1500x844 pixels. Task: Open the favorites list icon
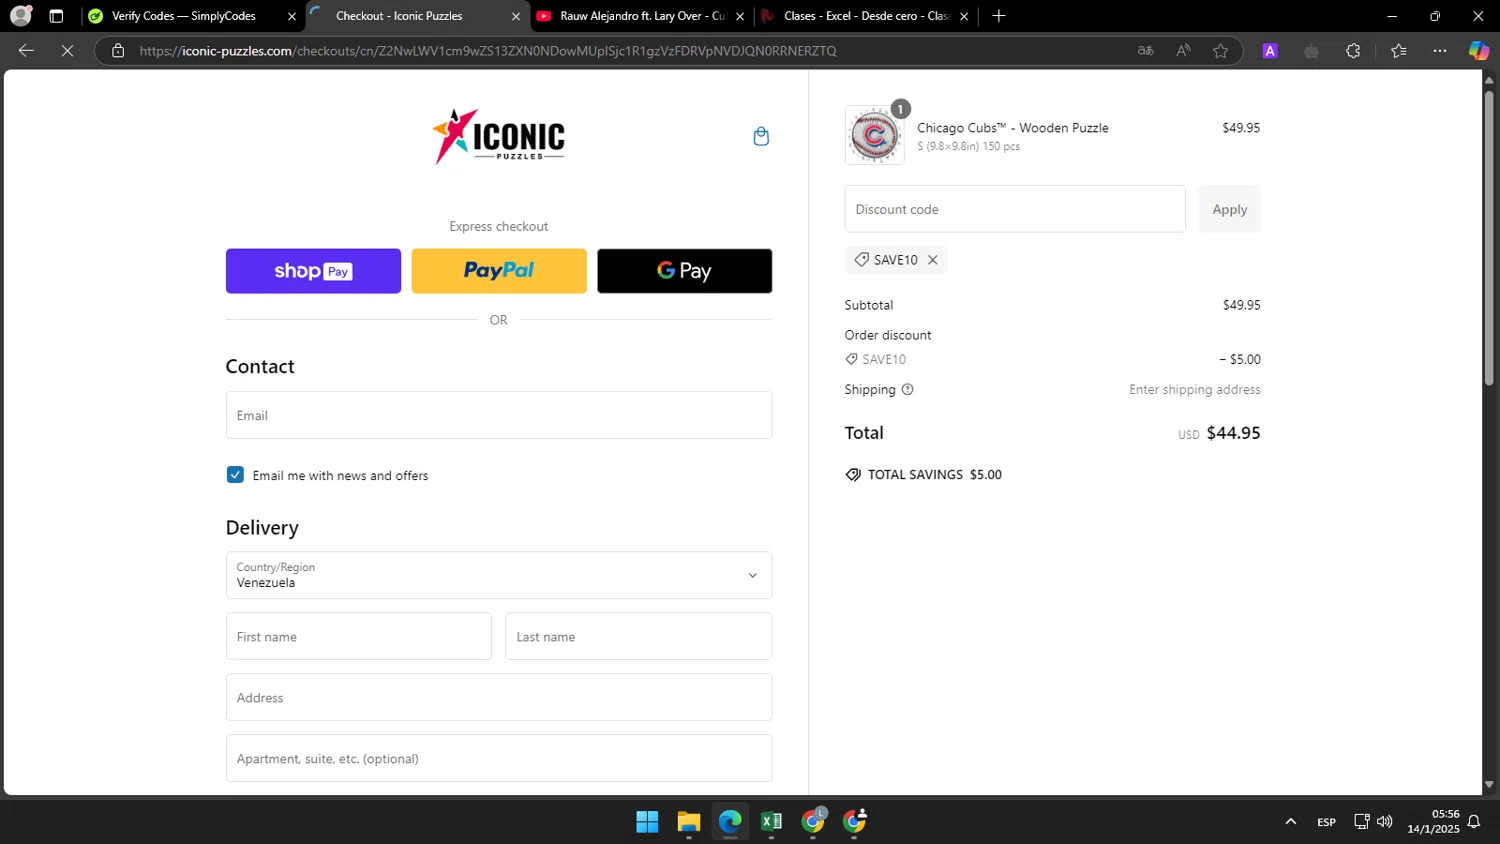click(1398, 51)
